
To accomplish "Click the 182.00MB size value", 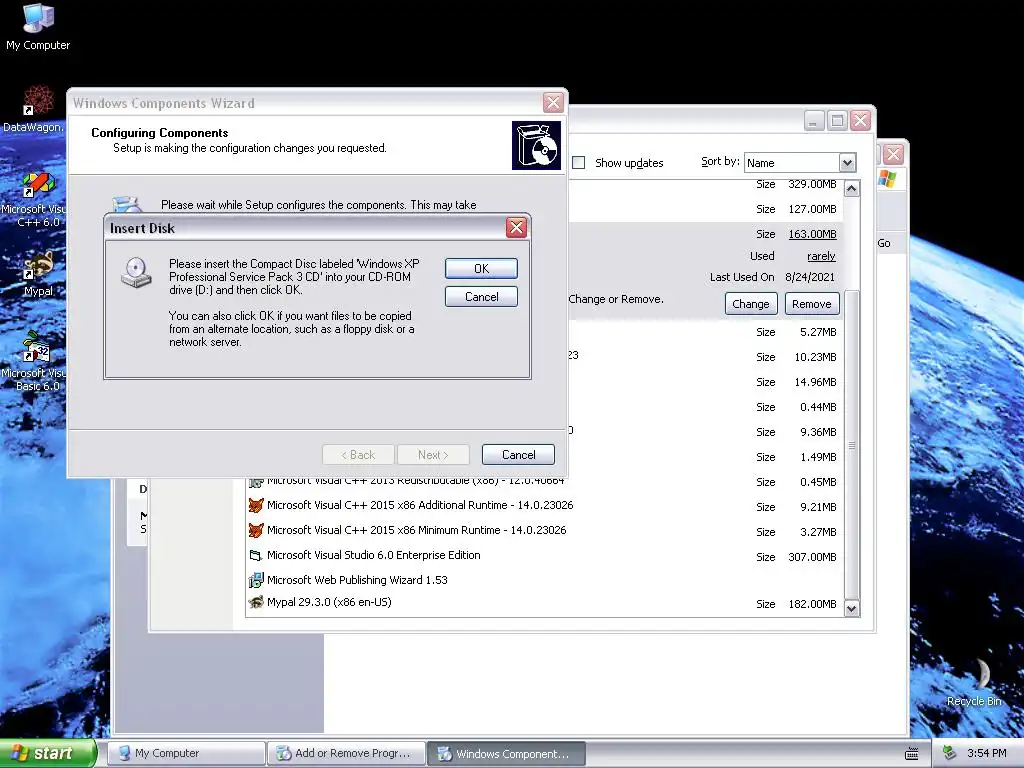I will (x=812, y=604).
